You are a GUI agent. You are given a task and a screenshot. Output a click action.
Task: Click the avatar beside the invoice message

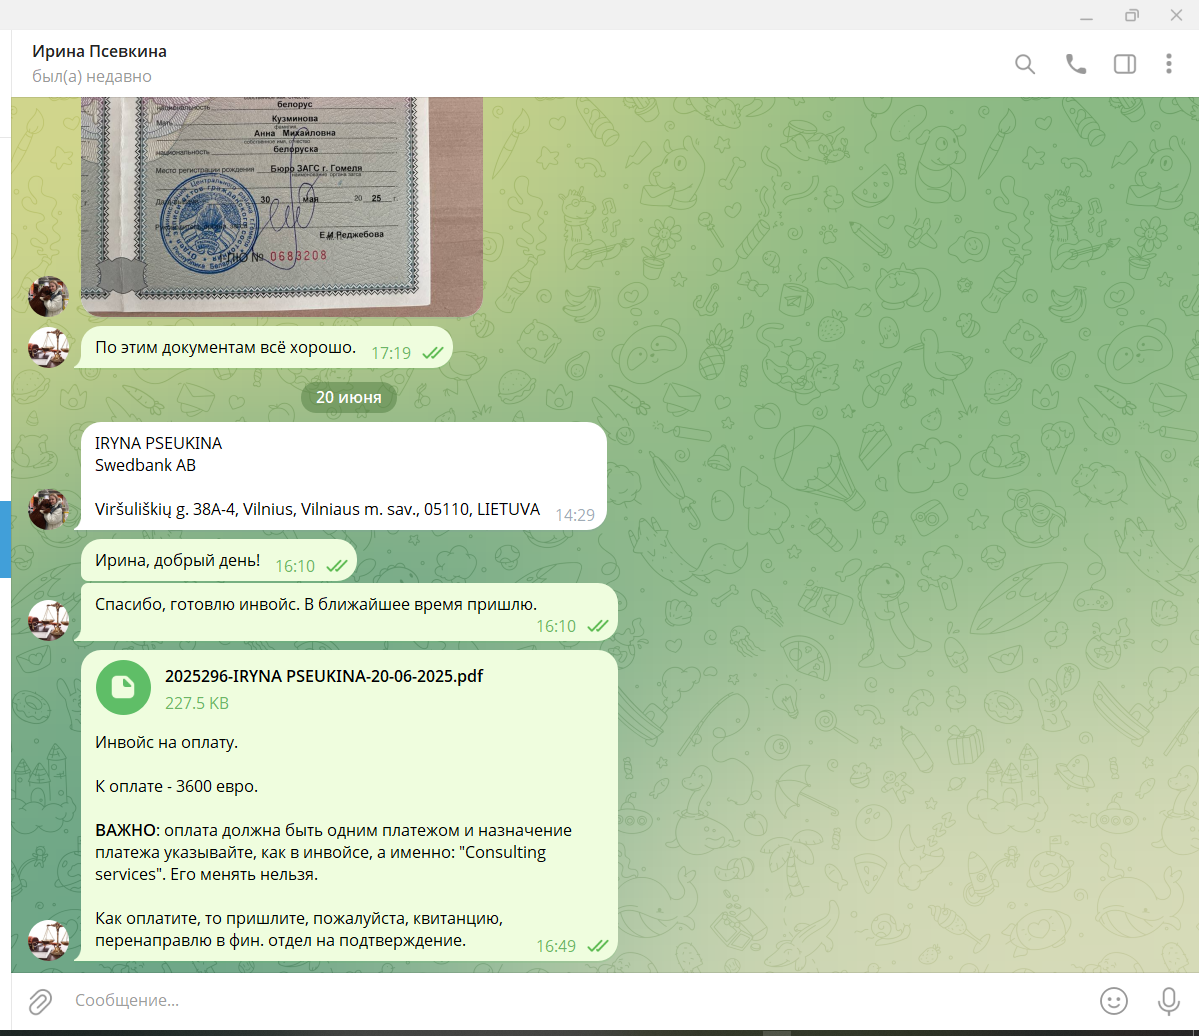[x=48, y=940]
